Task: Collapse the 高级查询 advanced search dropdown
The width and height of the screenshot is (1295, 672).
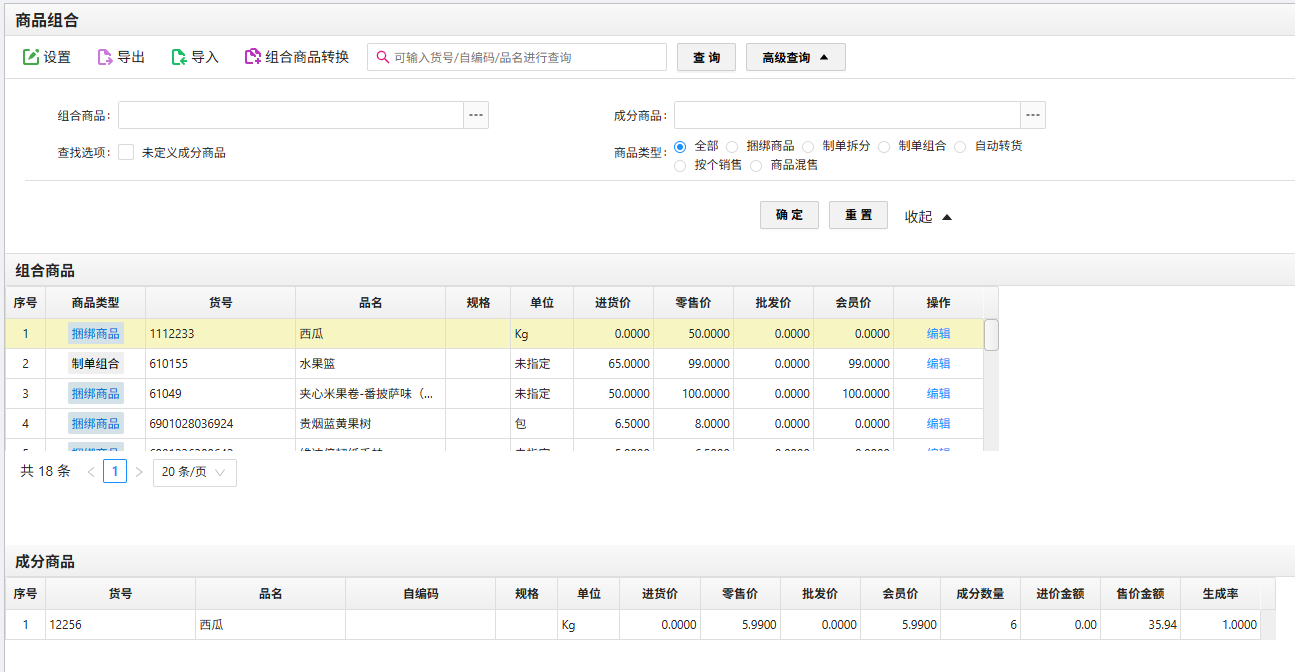Action: [x=796, y=57]
